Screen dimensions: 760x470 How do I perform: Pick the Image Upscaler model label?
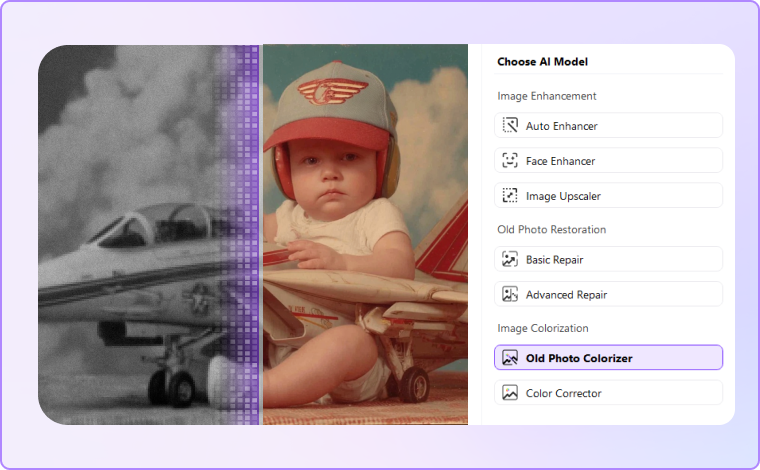coord(563,196)
